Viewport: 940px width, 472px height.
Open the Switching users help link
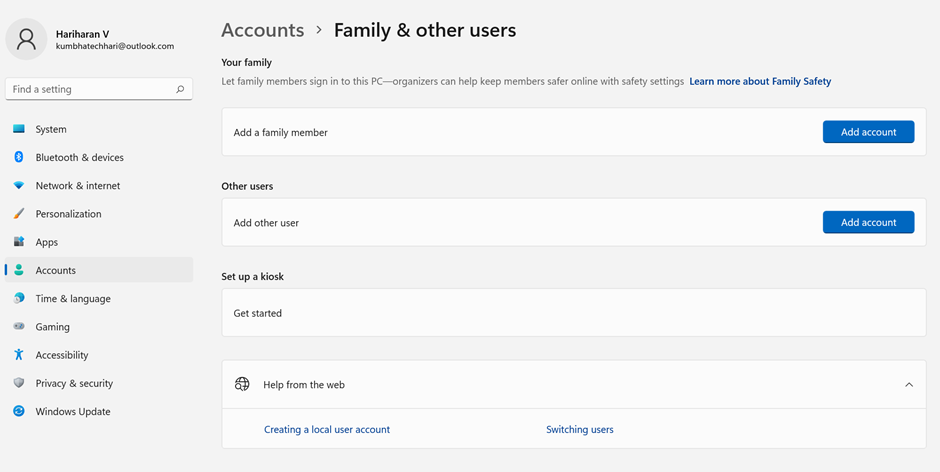click(580, 429)
